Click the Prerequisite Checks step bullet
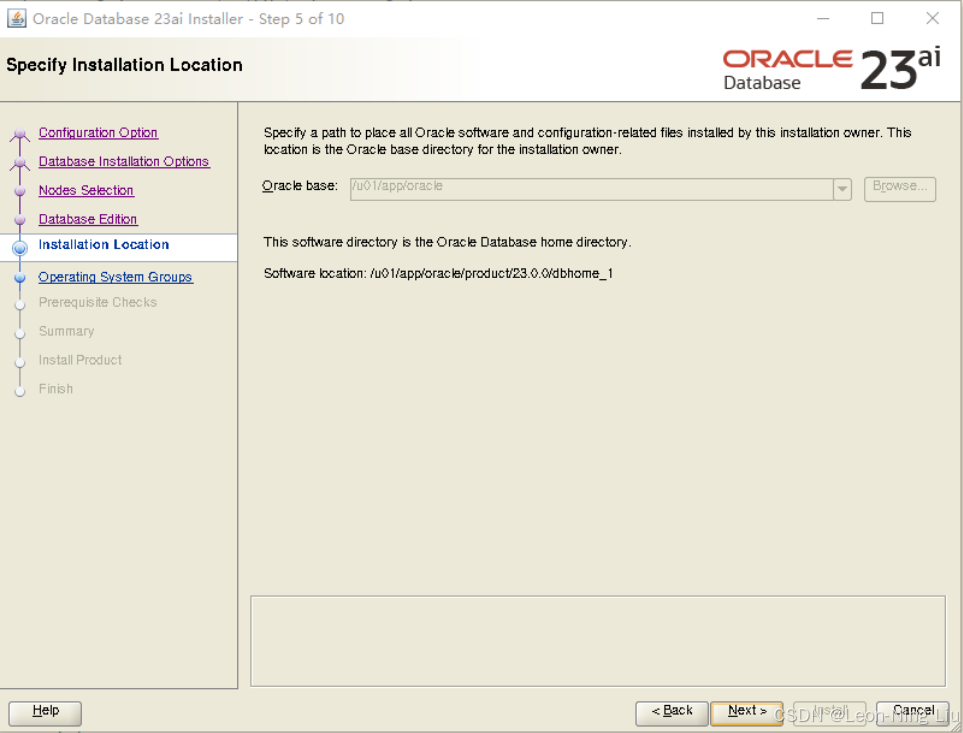 pos(20,304)
